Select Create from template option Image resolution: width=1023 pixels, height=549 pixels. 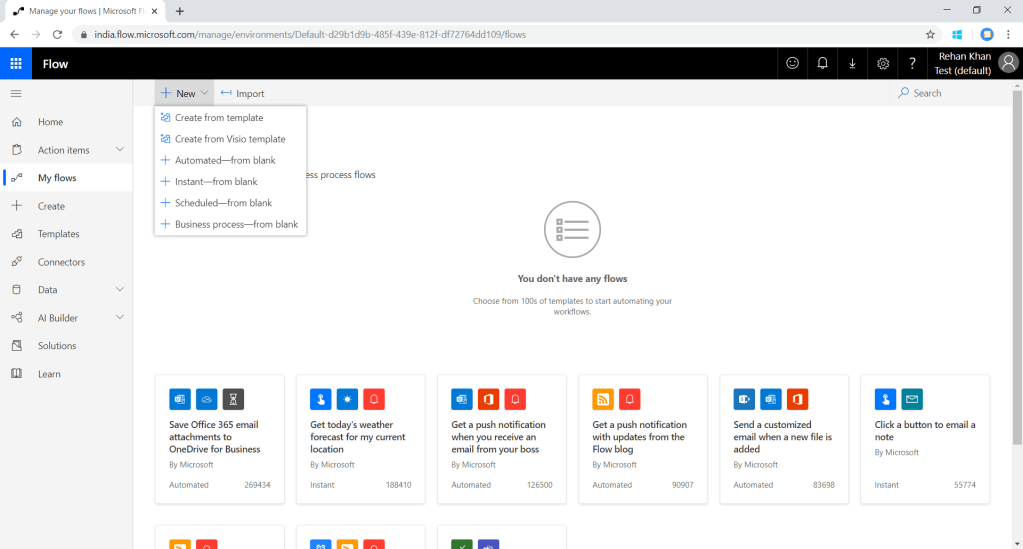[218, 118]
